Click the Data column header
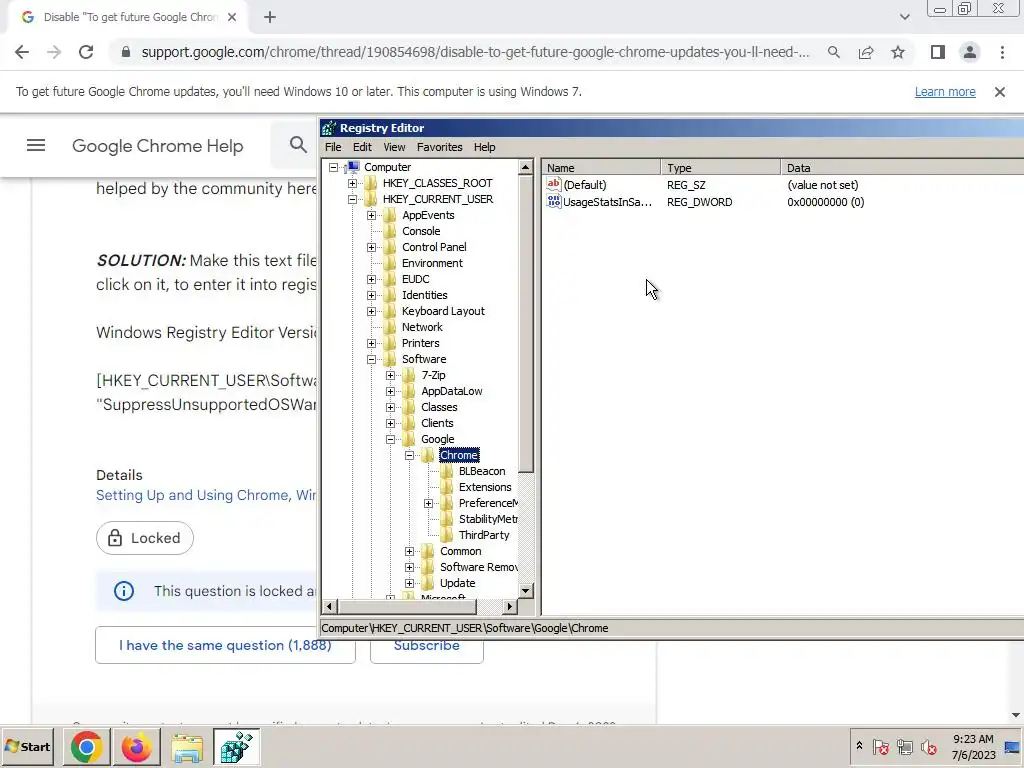 (x=903, y=168)
